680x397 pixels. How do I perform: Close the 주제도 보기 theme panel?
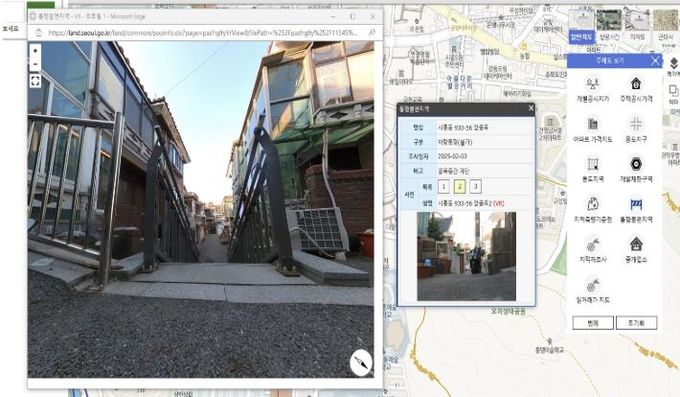[x=655, y=61]
